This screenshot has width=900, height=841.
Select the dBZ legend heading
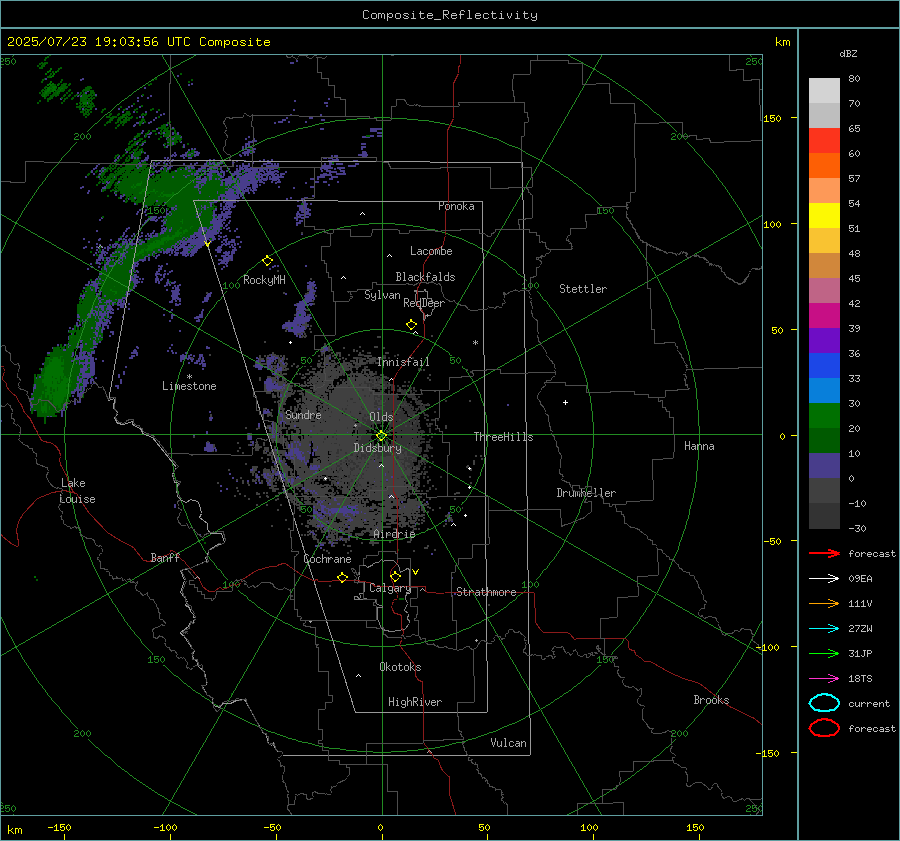[848, 53]
